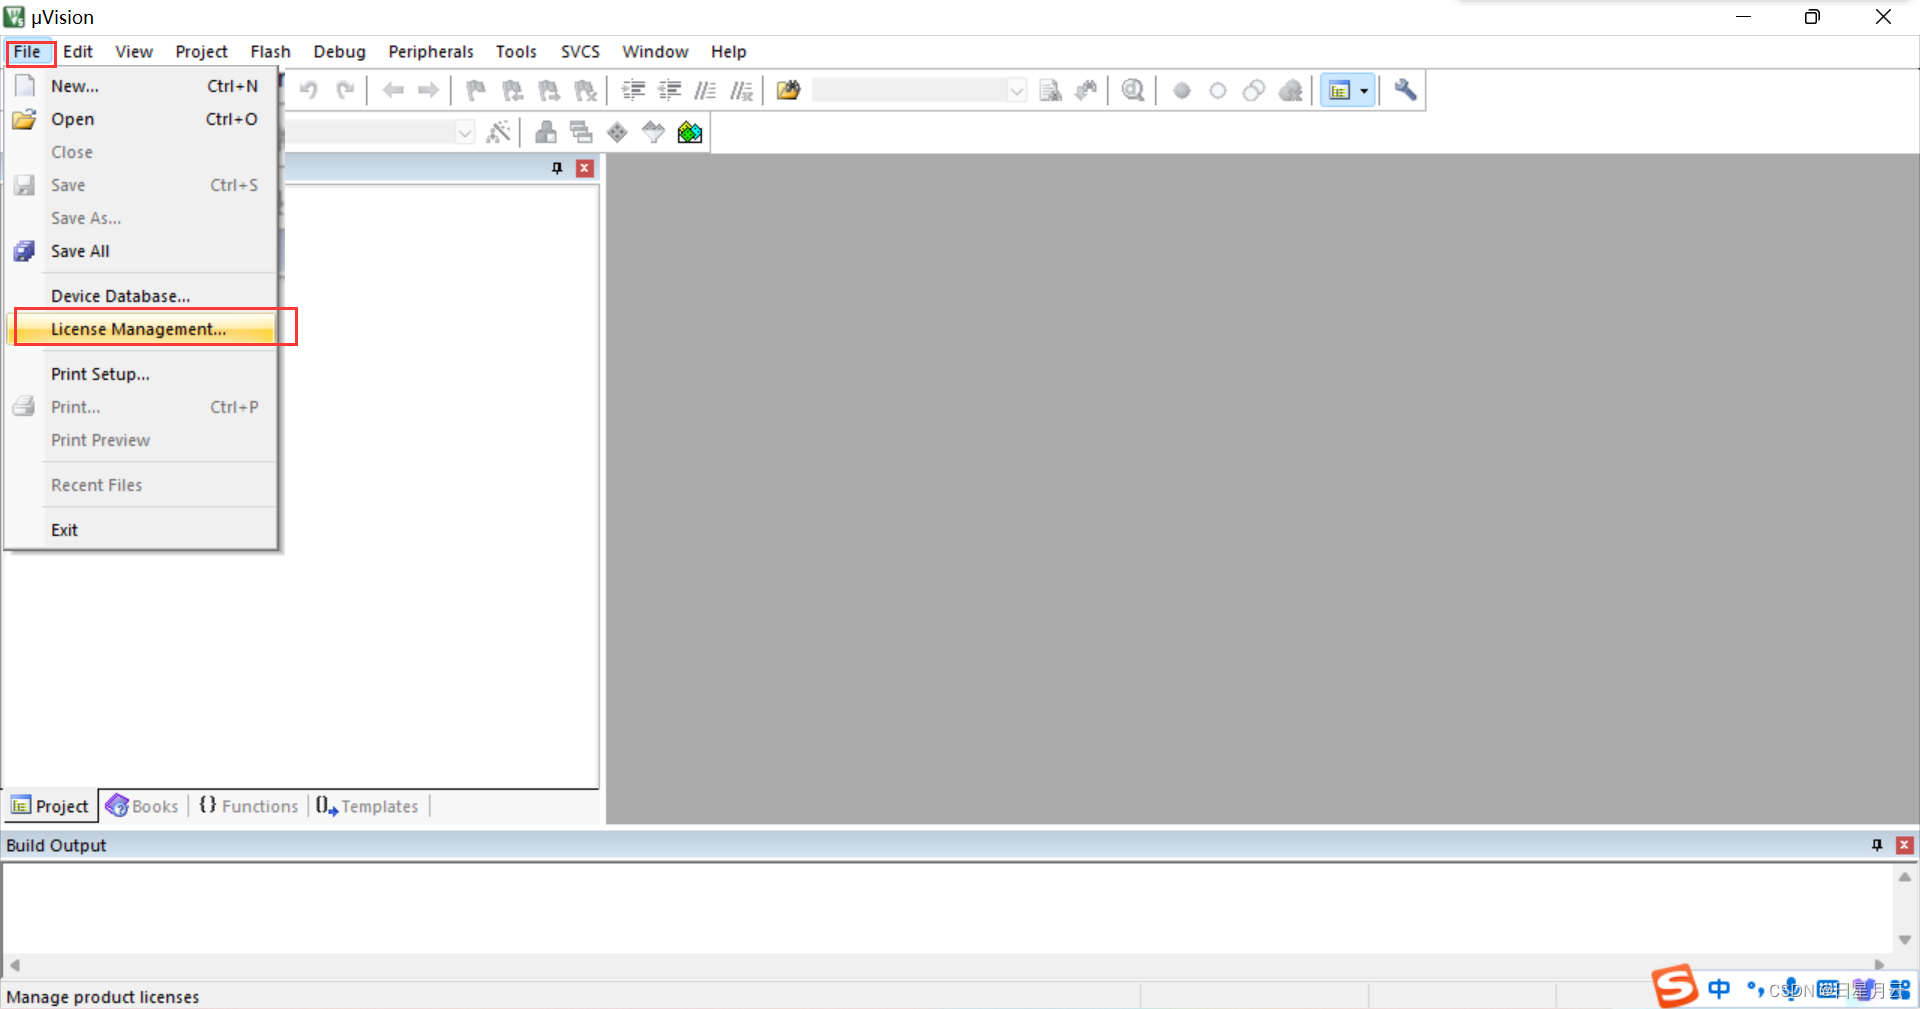1920x1009 pixels.
Task: Pin the Project panel with pushpin
Action: [557, 169]
